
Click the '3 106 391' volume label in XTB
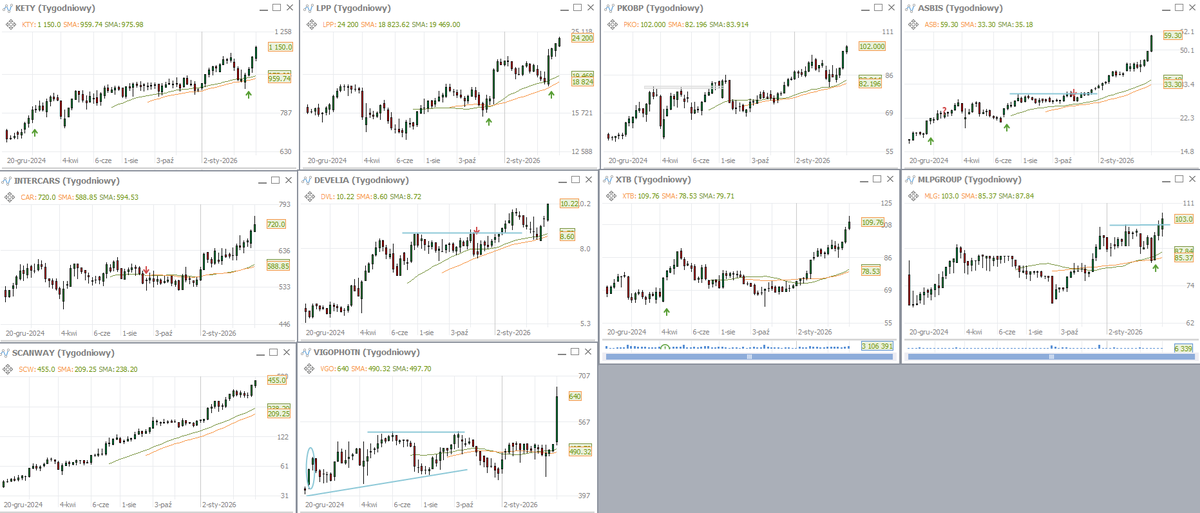point(877,346)
